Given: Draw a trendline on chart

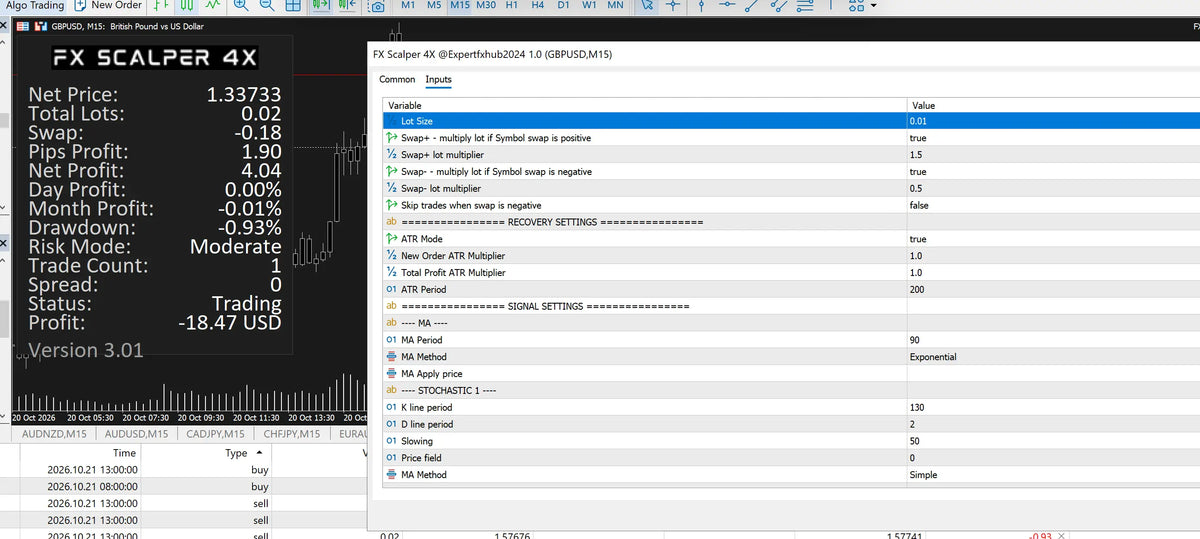Looking at the screenshot, I should [x=753, y=6].
